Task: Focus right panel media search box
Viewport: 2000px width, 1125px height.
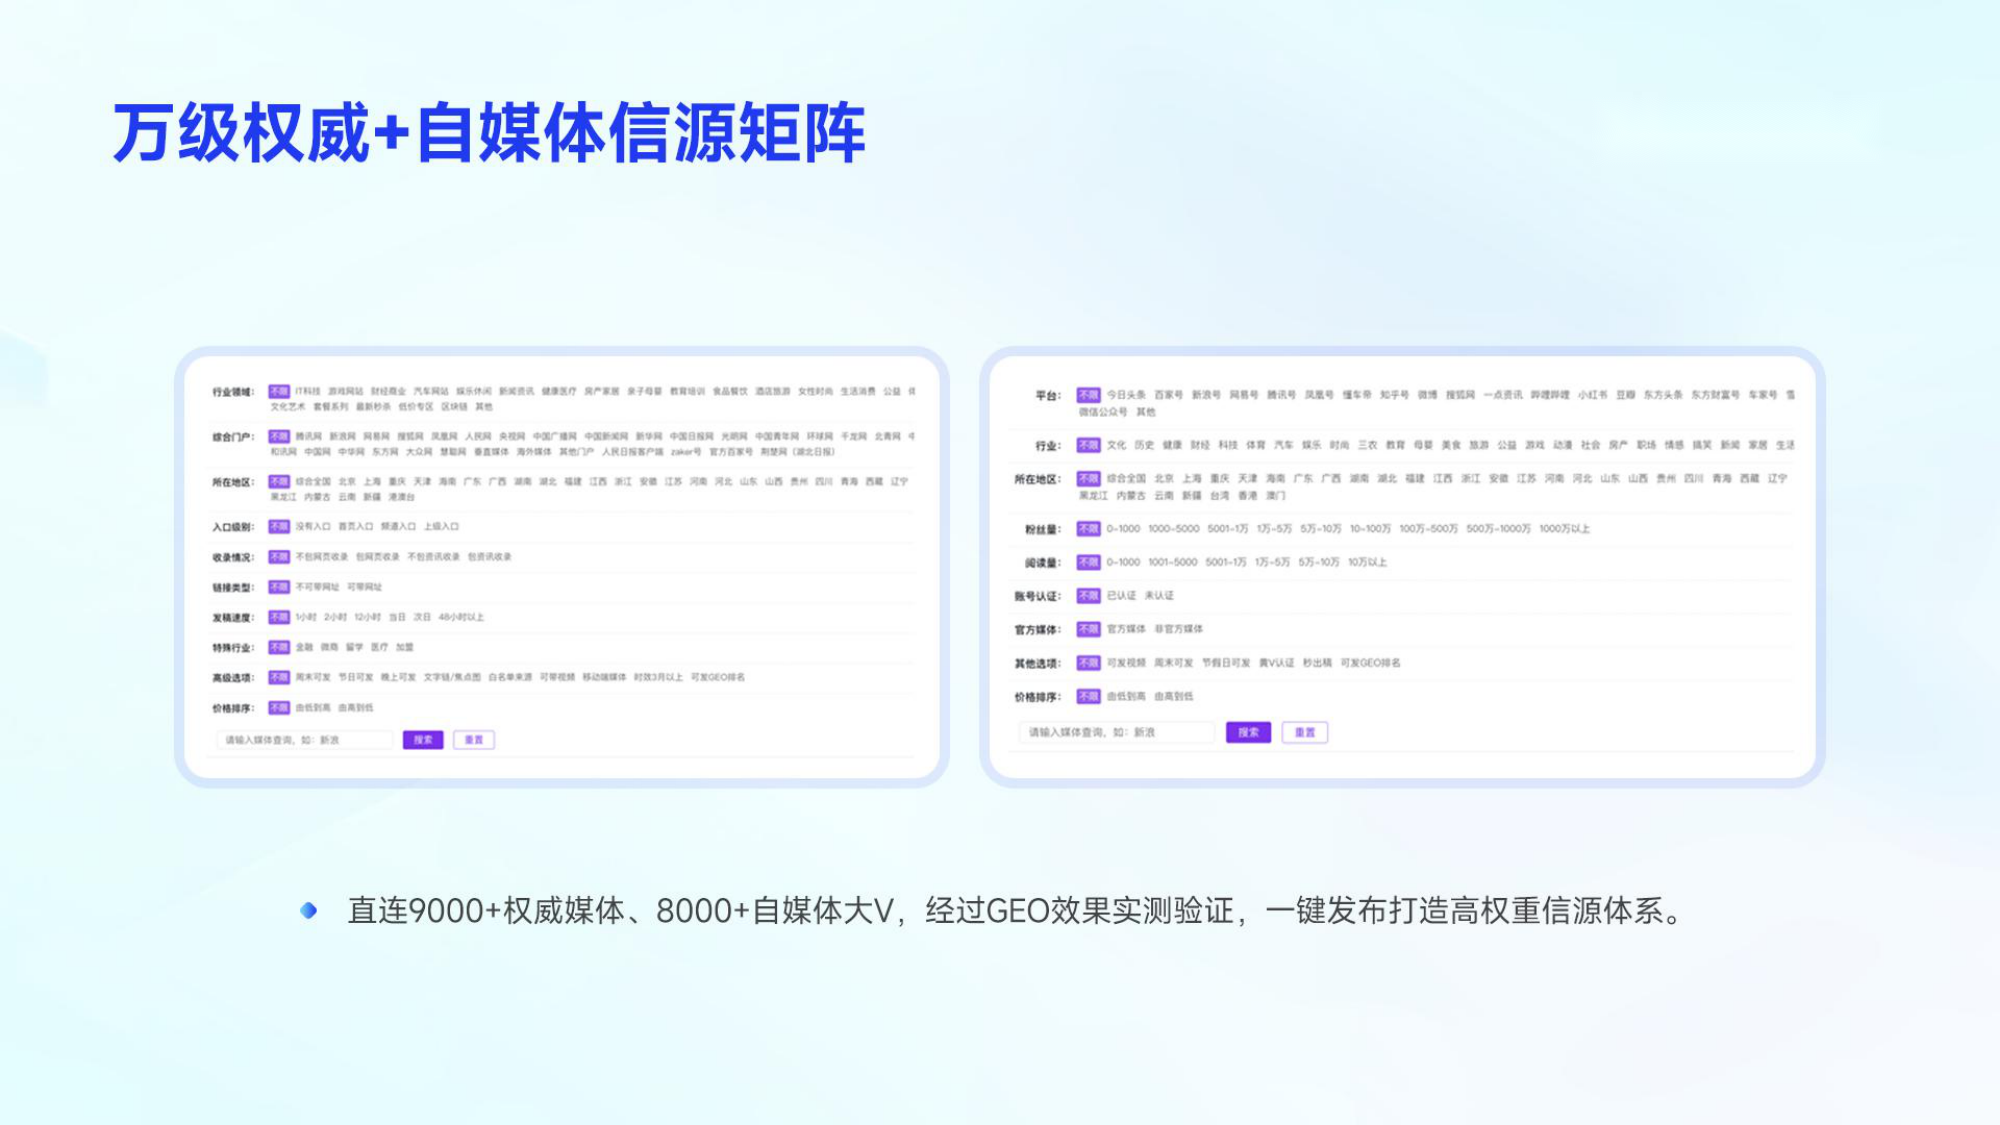Action: point(1117,732)
